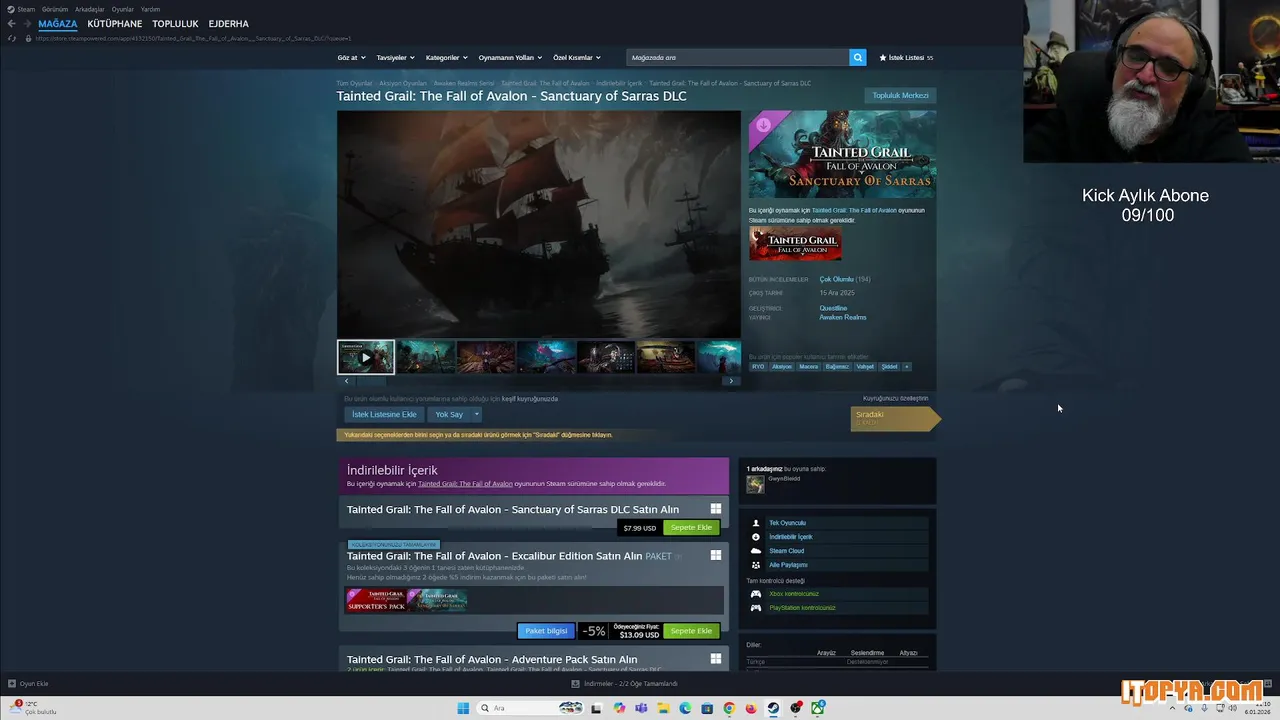Open developer Questline link
Image resolution: width=1280 pixels, height=720 pixels.
pyautogui.click(x=833, y=308)
